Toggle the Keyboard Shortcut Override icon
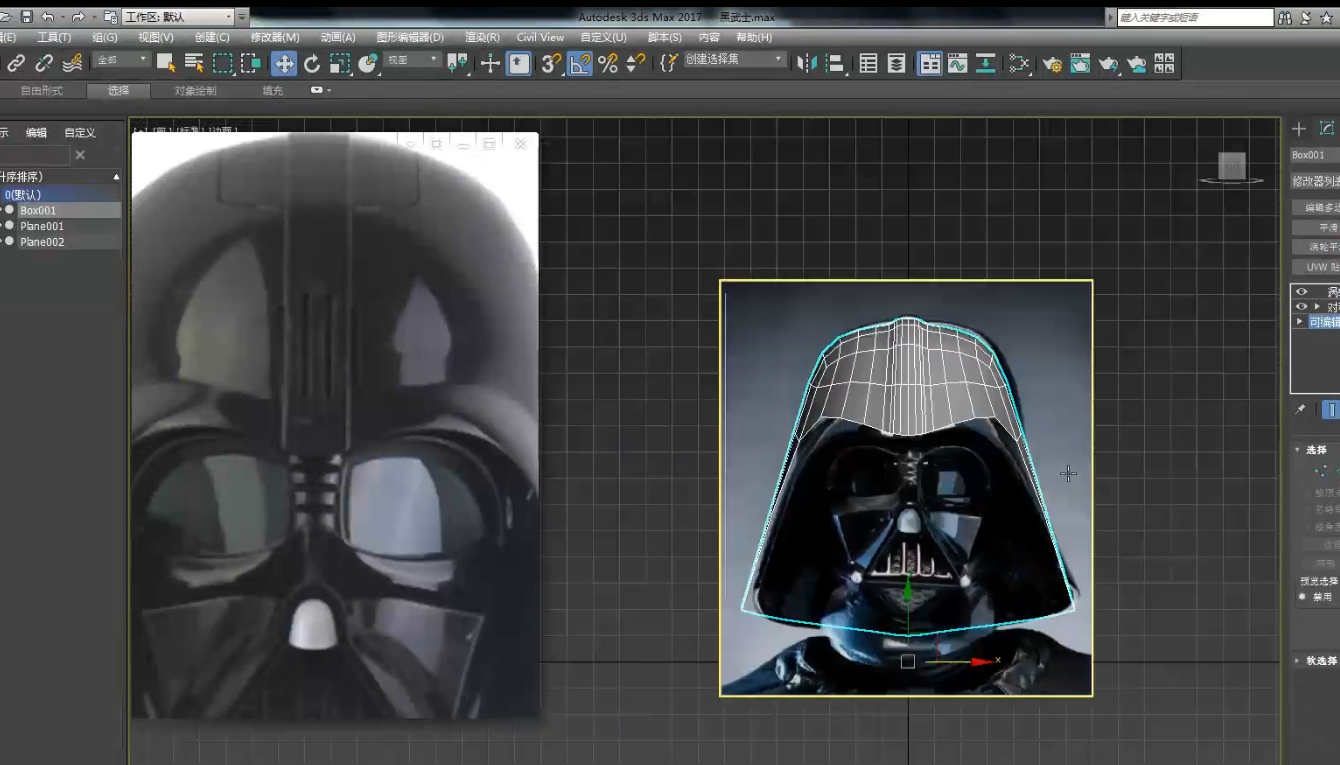1340x765 pixels. click(x=518, y=63)
